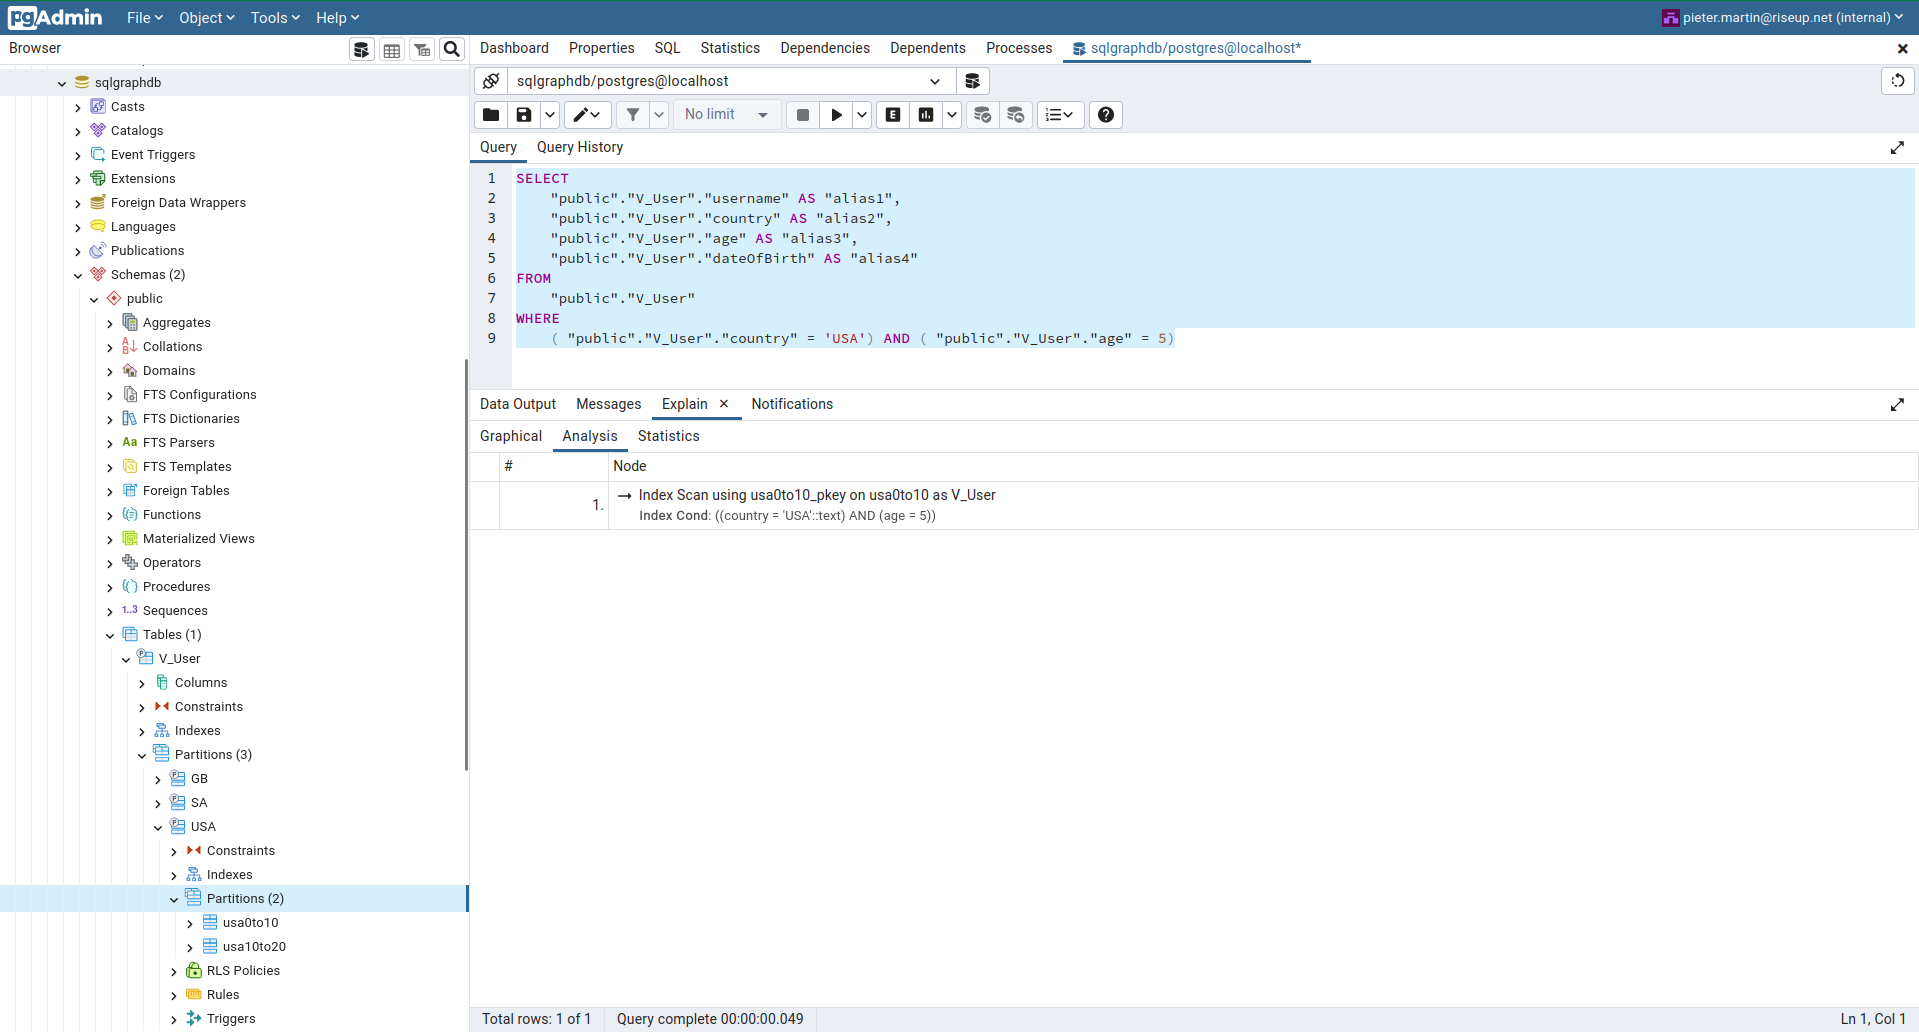Open the Dashboard panel
This screenshot has height=1032, width=1919.
pyautogui.click(x=514, y=47)
